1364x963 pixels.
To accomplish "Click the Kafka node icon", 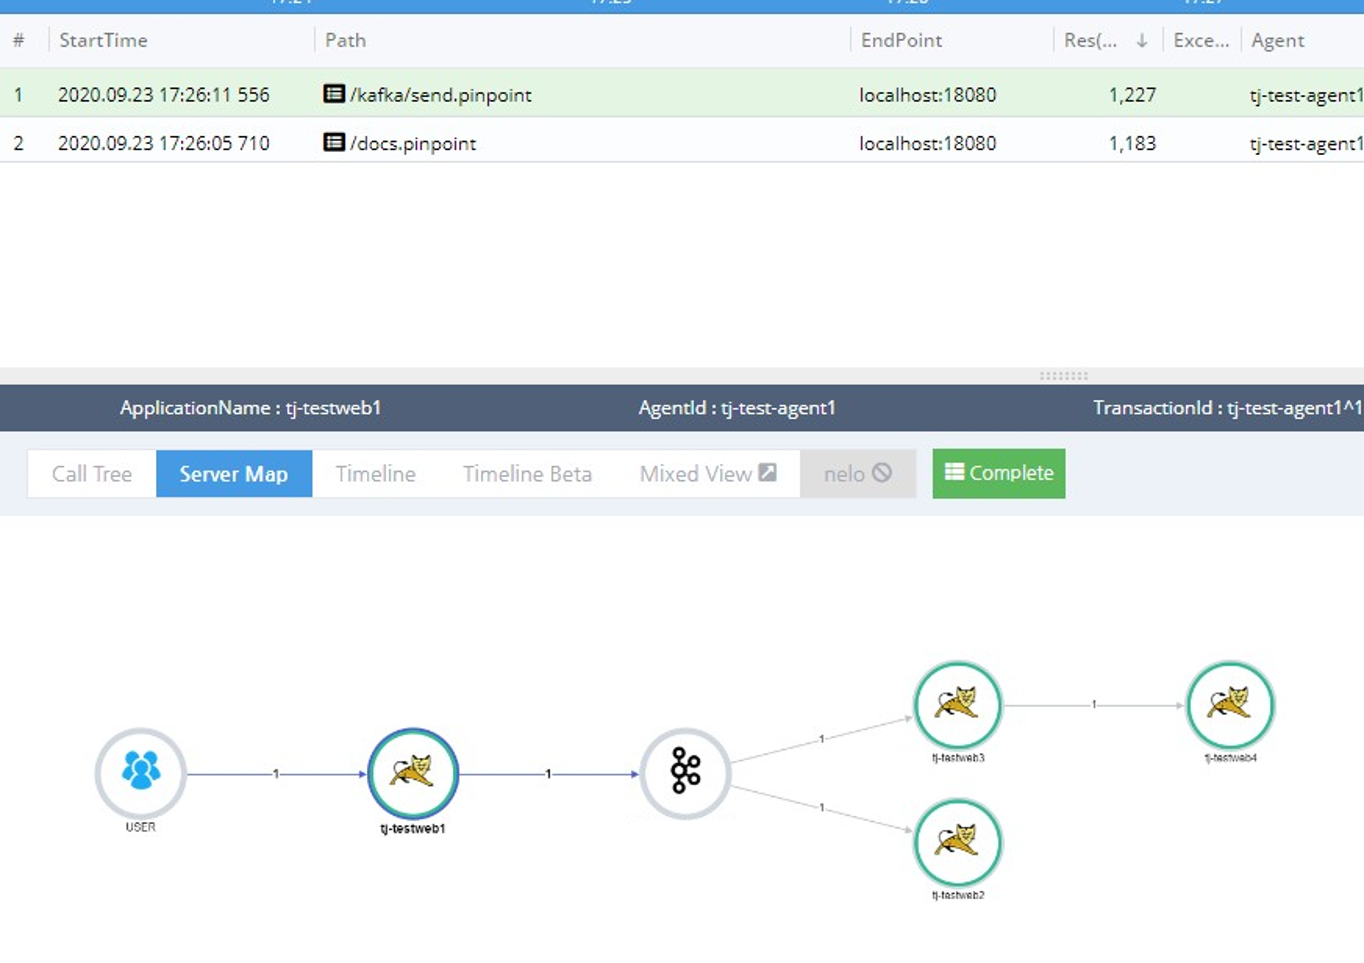I will (685, 773).
